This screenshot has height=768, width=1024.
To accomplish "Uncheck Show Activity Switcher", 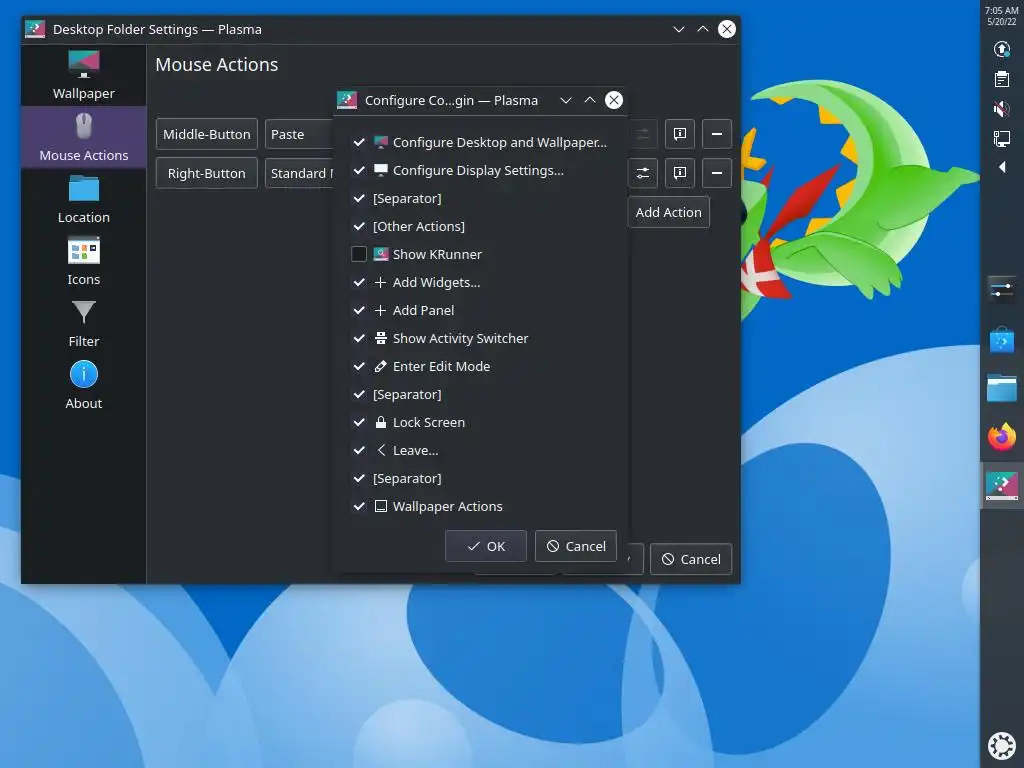I will point(359,338).
